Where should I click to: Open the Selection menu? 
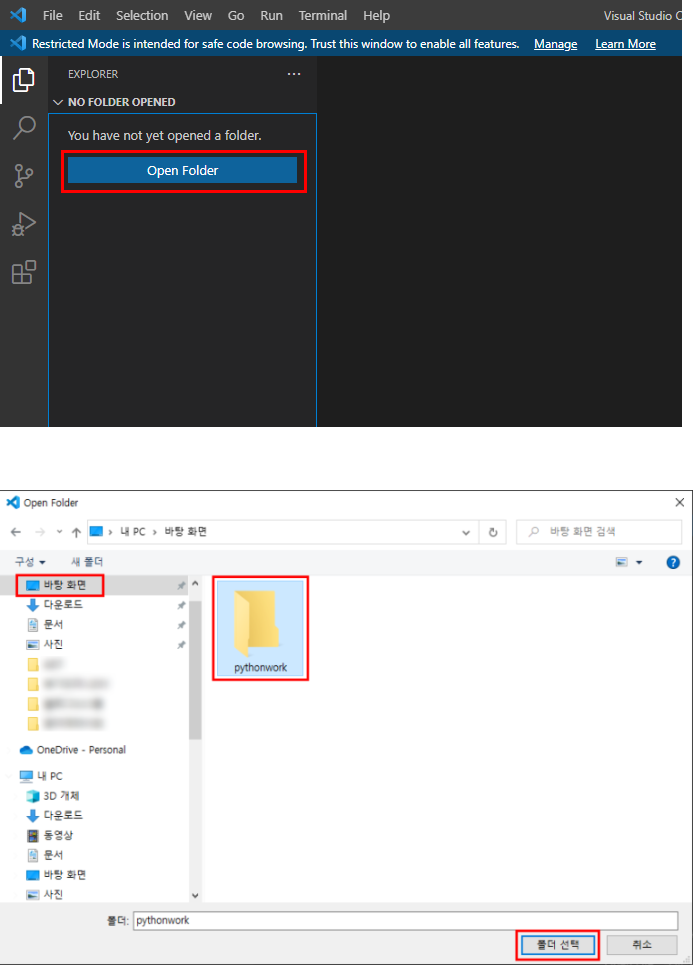[x=142, y=15]
